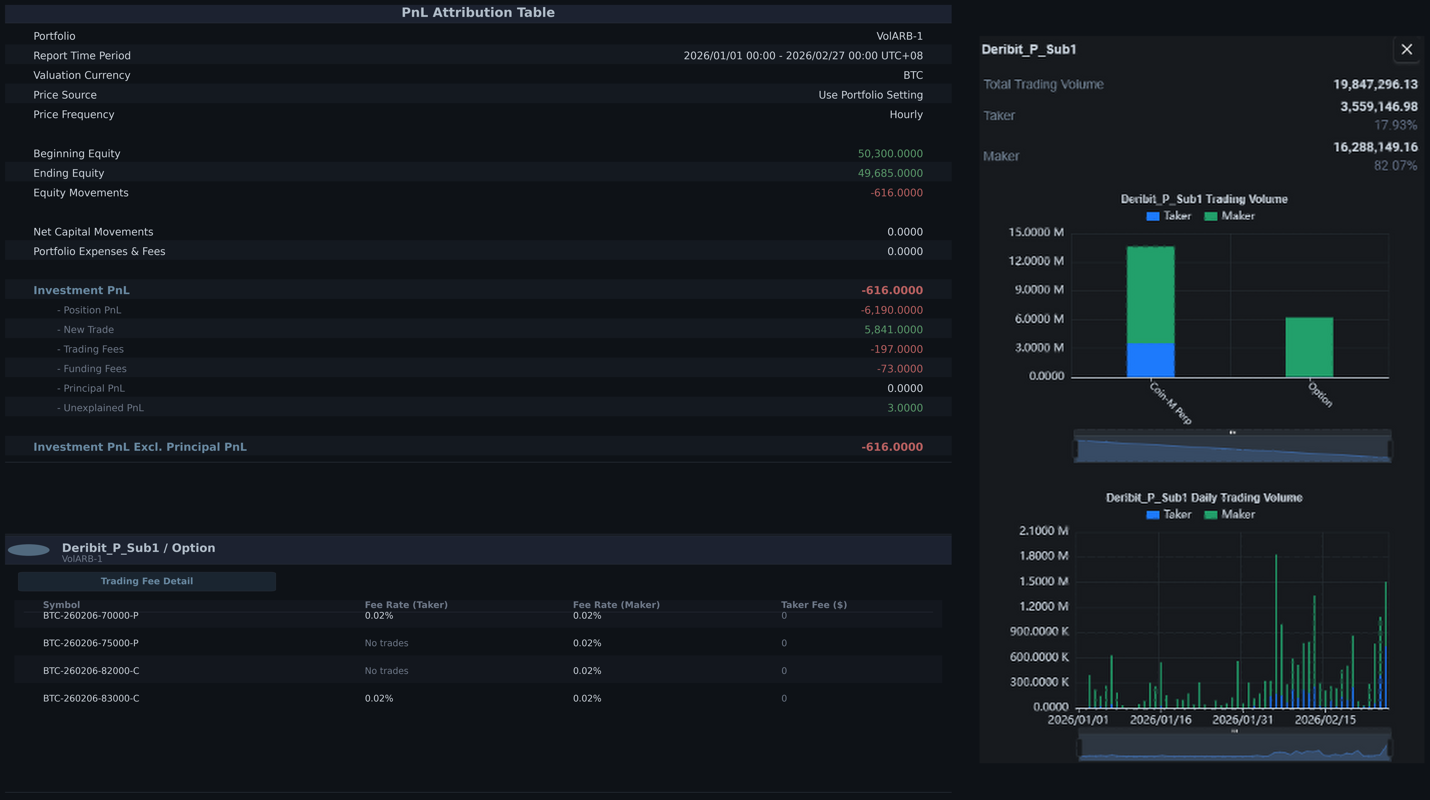Click 'No trades' in the BTC-260206-75000-P row
This screenshot has width=1430, height=800.
386,643
